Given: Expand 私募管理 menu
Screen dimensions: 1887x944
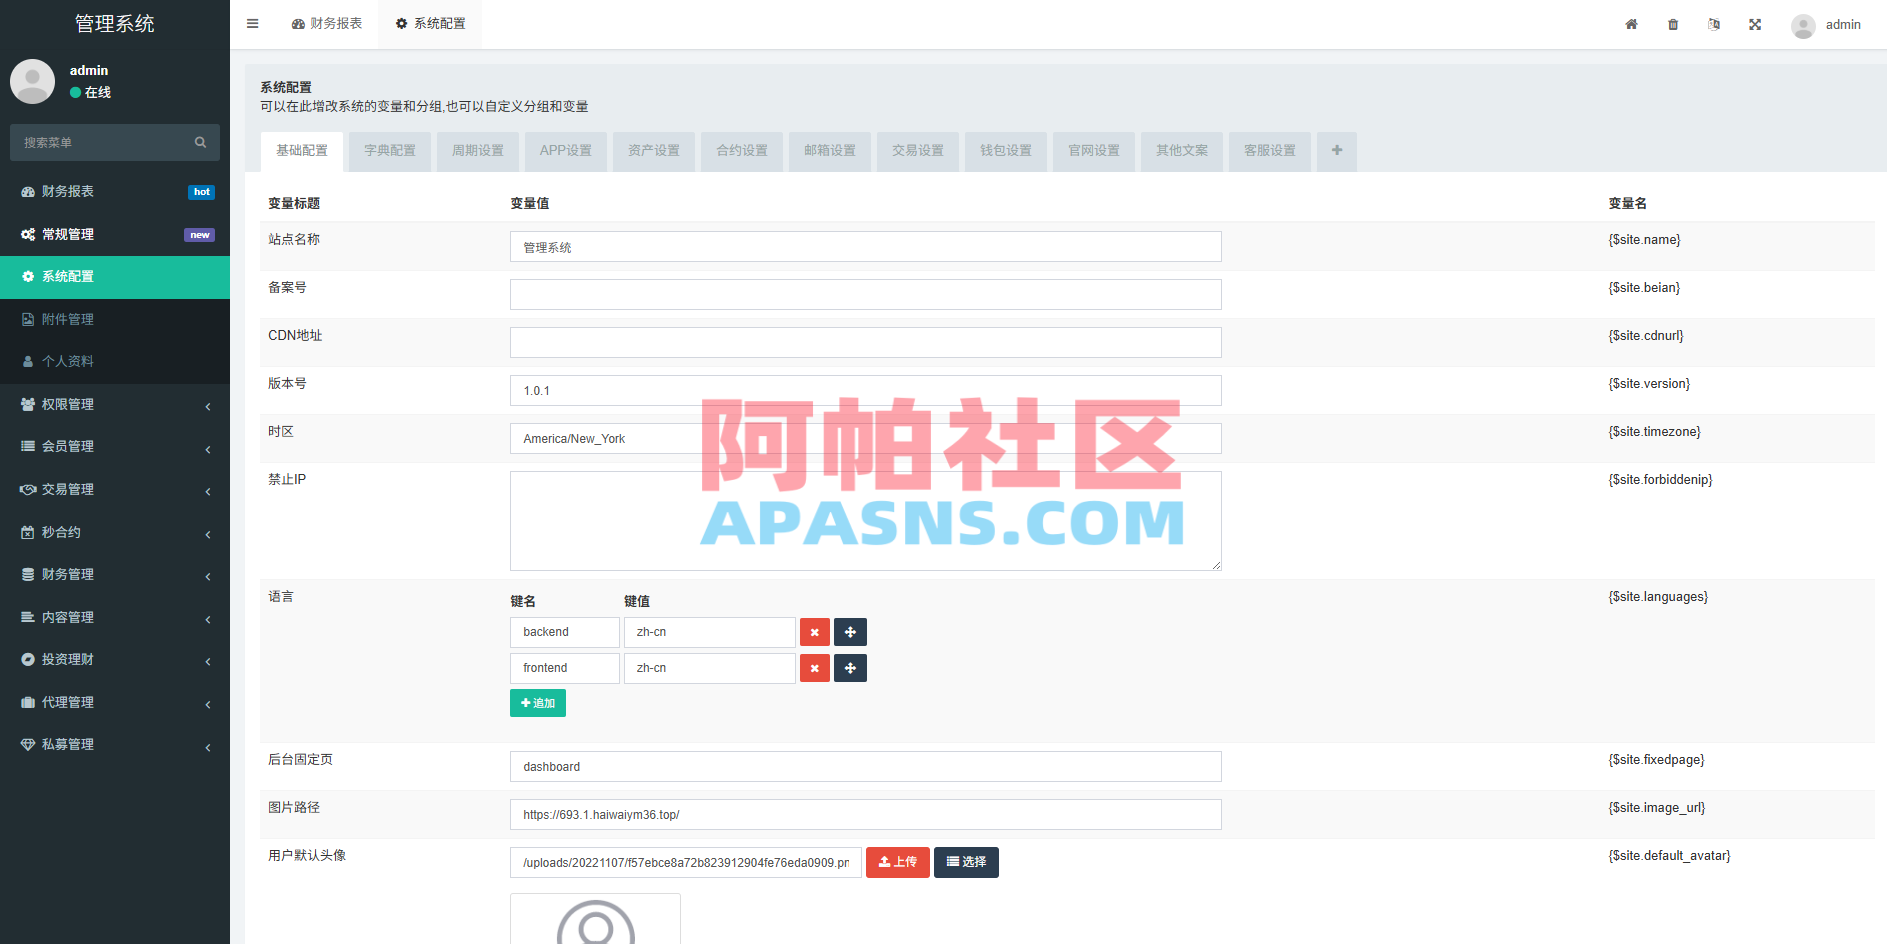Looking at the screenshot, I should [x=115, y=745].
